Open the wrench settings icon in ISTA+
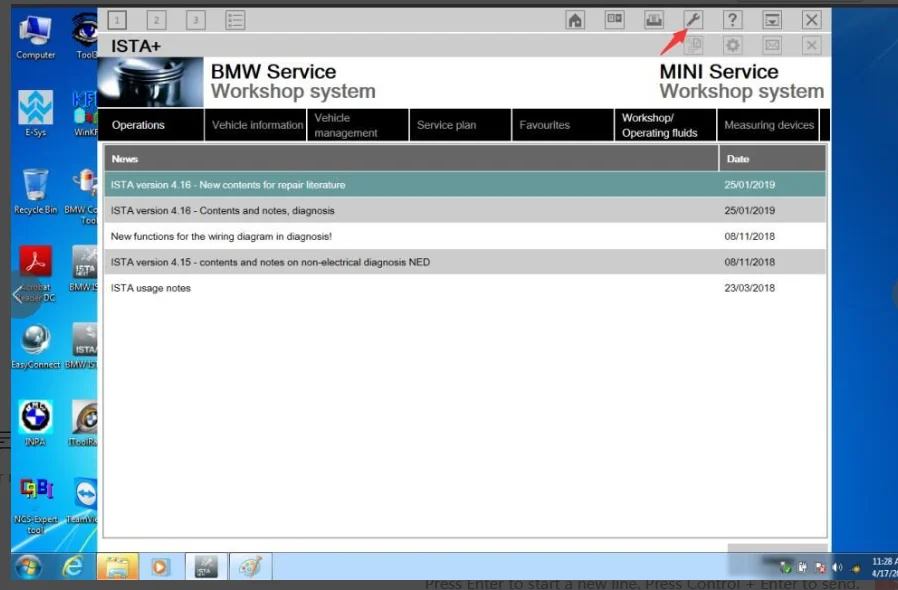The image size is (898, 590). pos(693,20)
